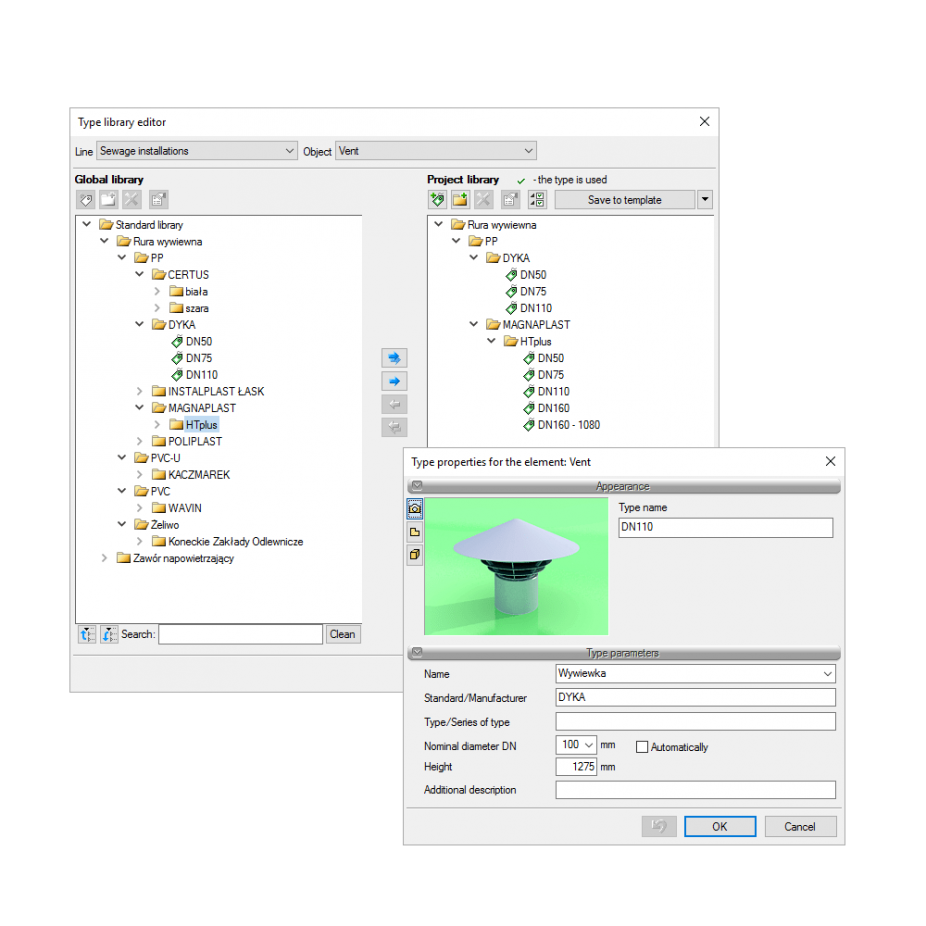Expand the WAVIN folder
The image size is (926, 926).
click(139, 508)
